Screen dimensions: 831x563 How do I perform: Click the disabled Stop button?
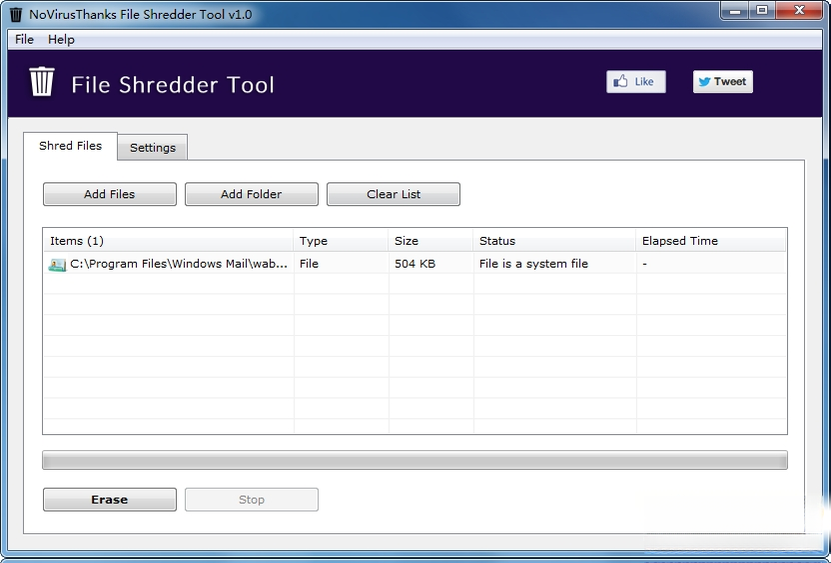(x=252, y=499)
